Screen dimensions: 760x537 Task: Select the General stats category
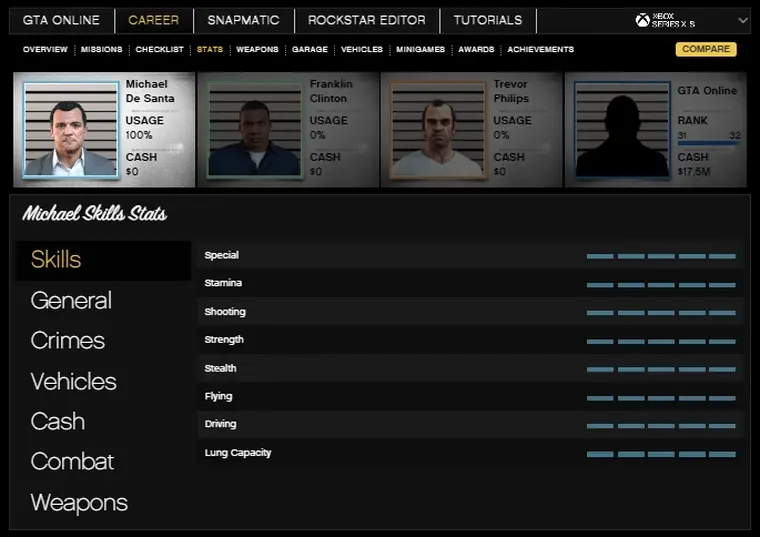click(x=71, y=300)
